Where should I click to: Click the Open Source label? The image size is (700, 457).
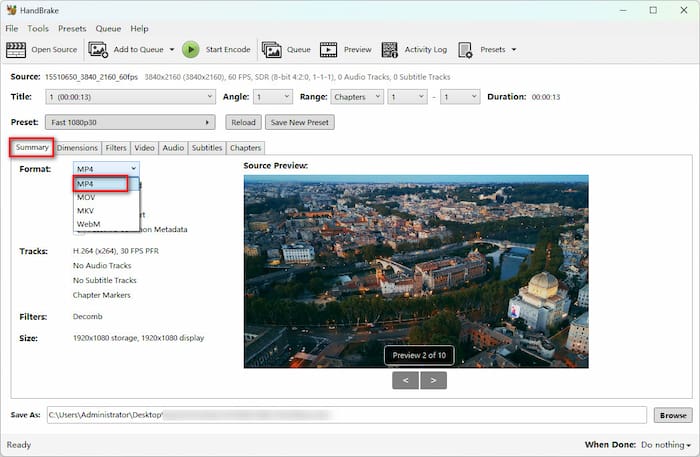click(54, 50)
